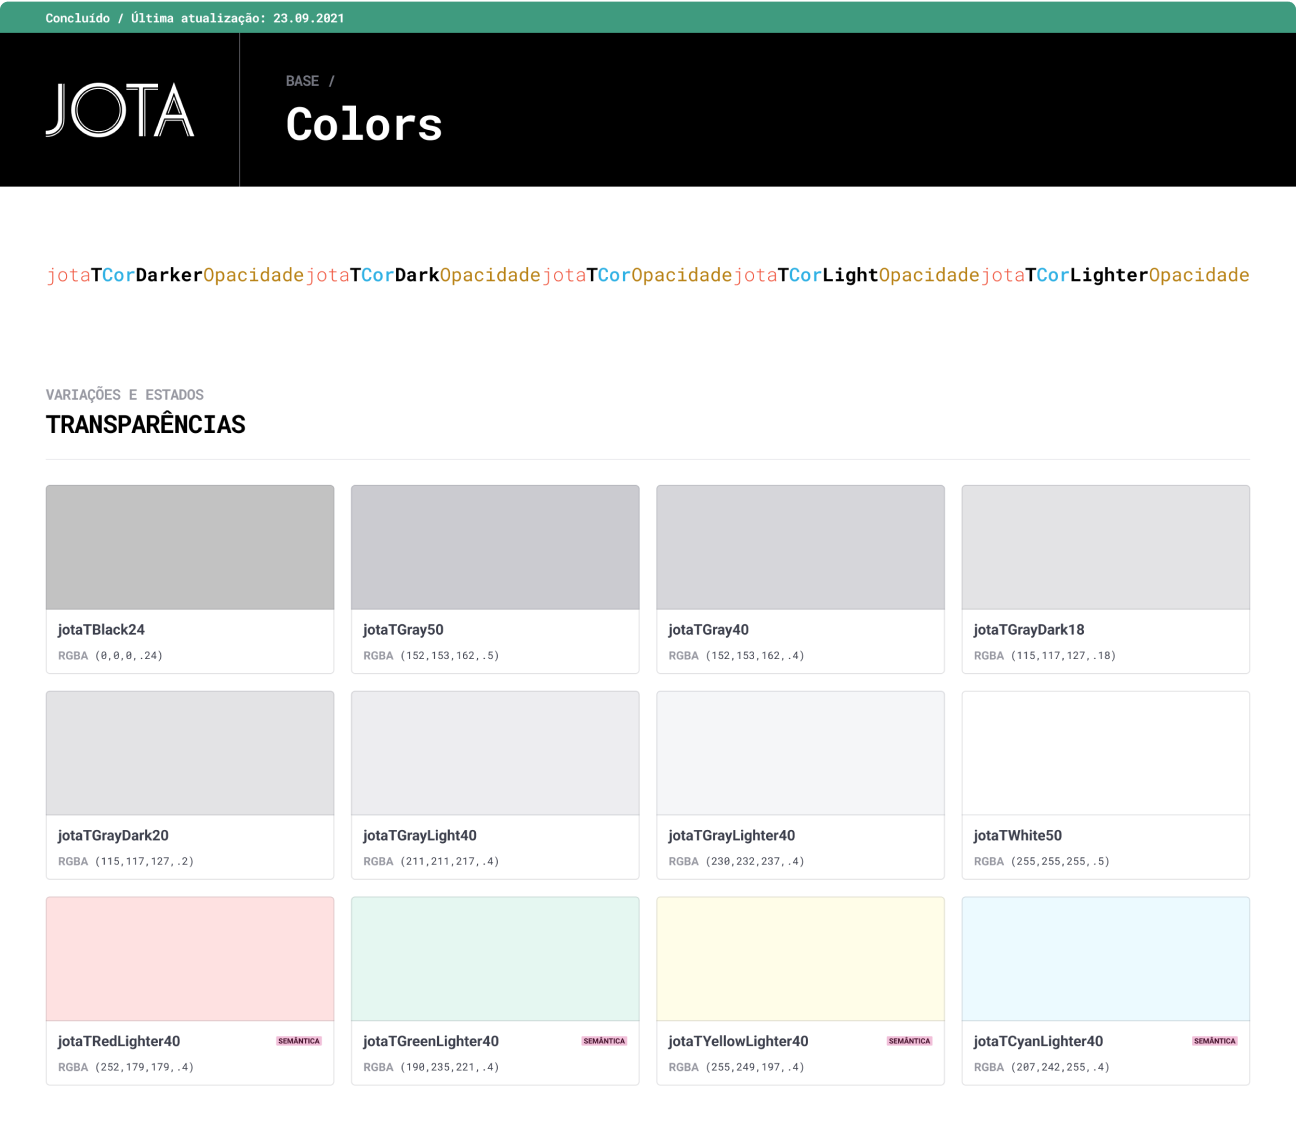Select the jotaTBlack24 color swatch

(x=190, y=547)
